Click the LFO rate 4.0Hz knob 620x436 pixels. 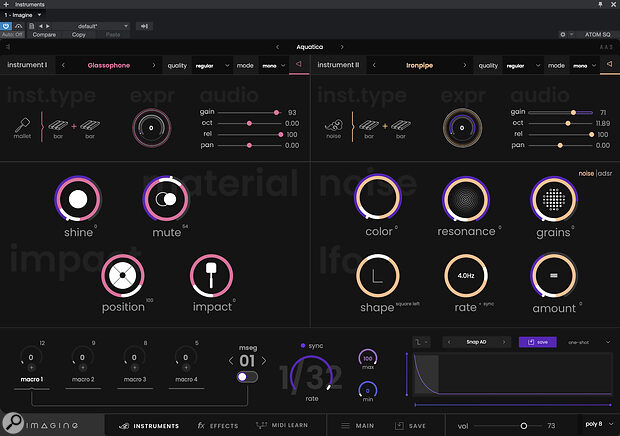pyautogui.click(x=466, y=275)
